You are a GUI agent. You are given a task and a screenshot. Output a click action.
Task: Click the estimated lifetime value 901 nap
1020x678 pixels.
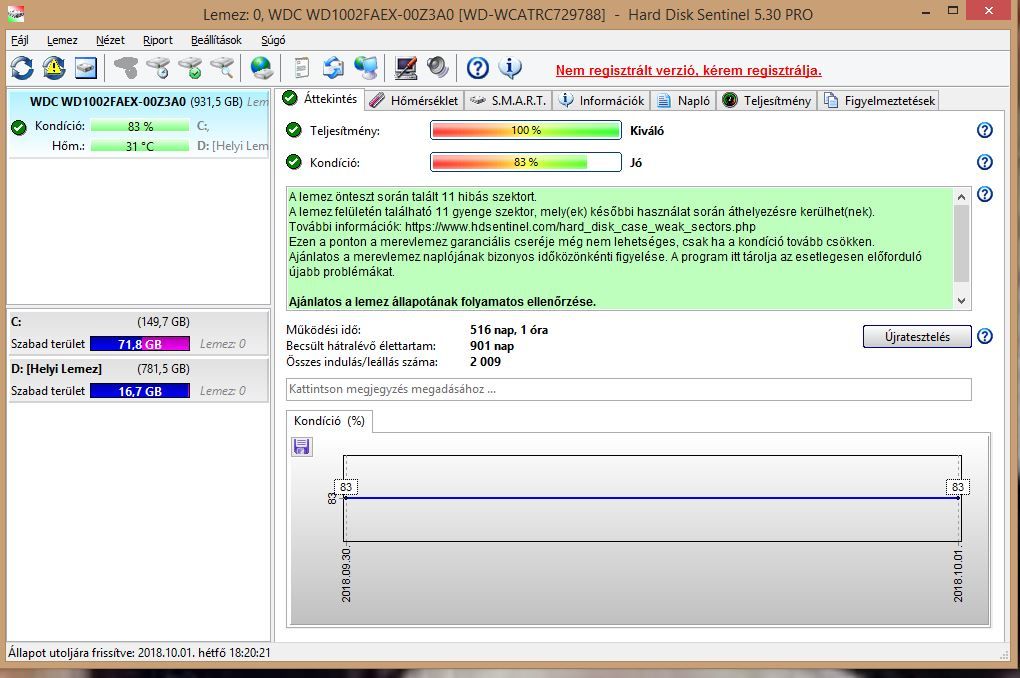(x=492, y=346)
